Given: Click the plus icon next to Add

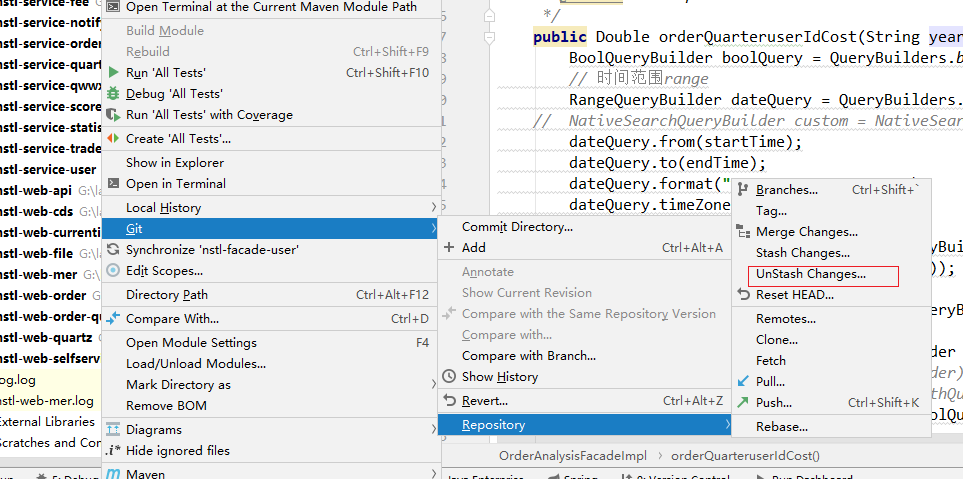Looking at the screenshot, I should 449,247.
